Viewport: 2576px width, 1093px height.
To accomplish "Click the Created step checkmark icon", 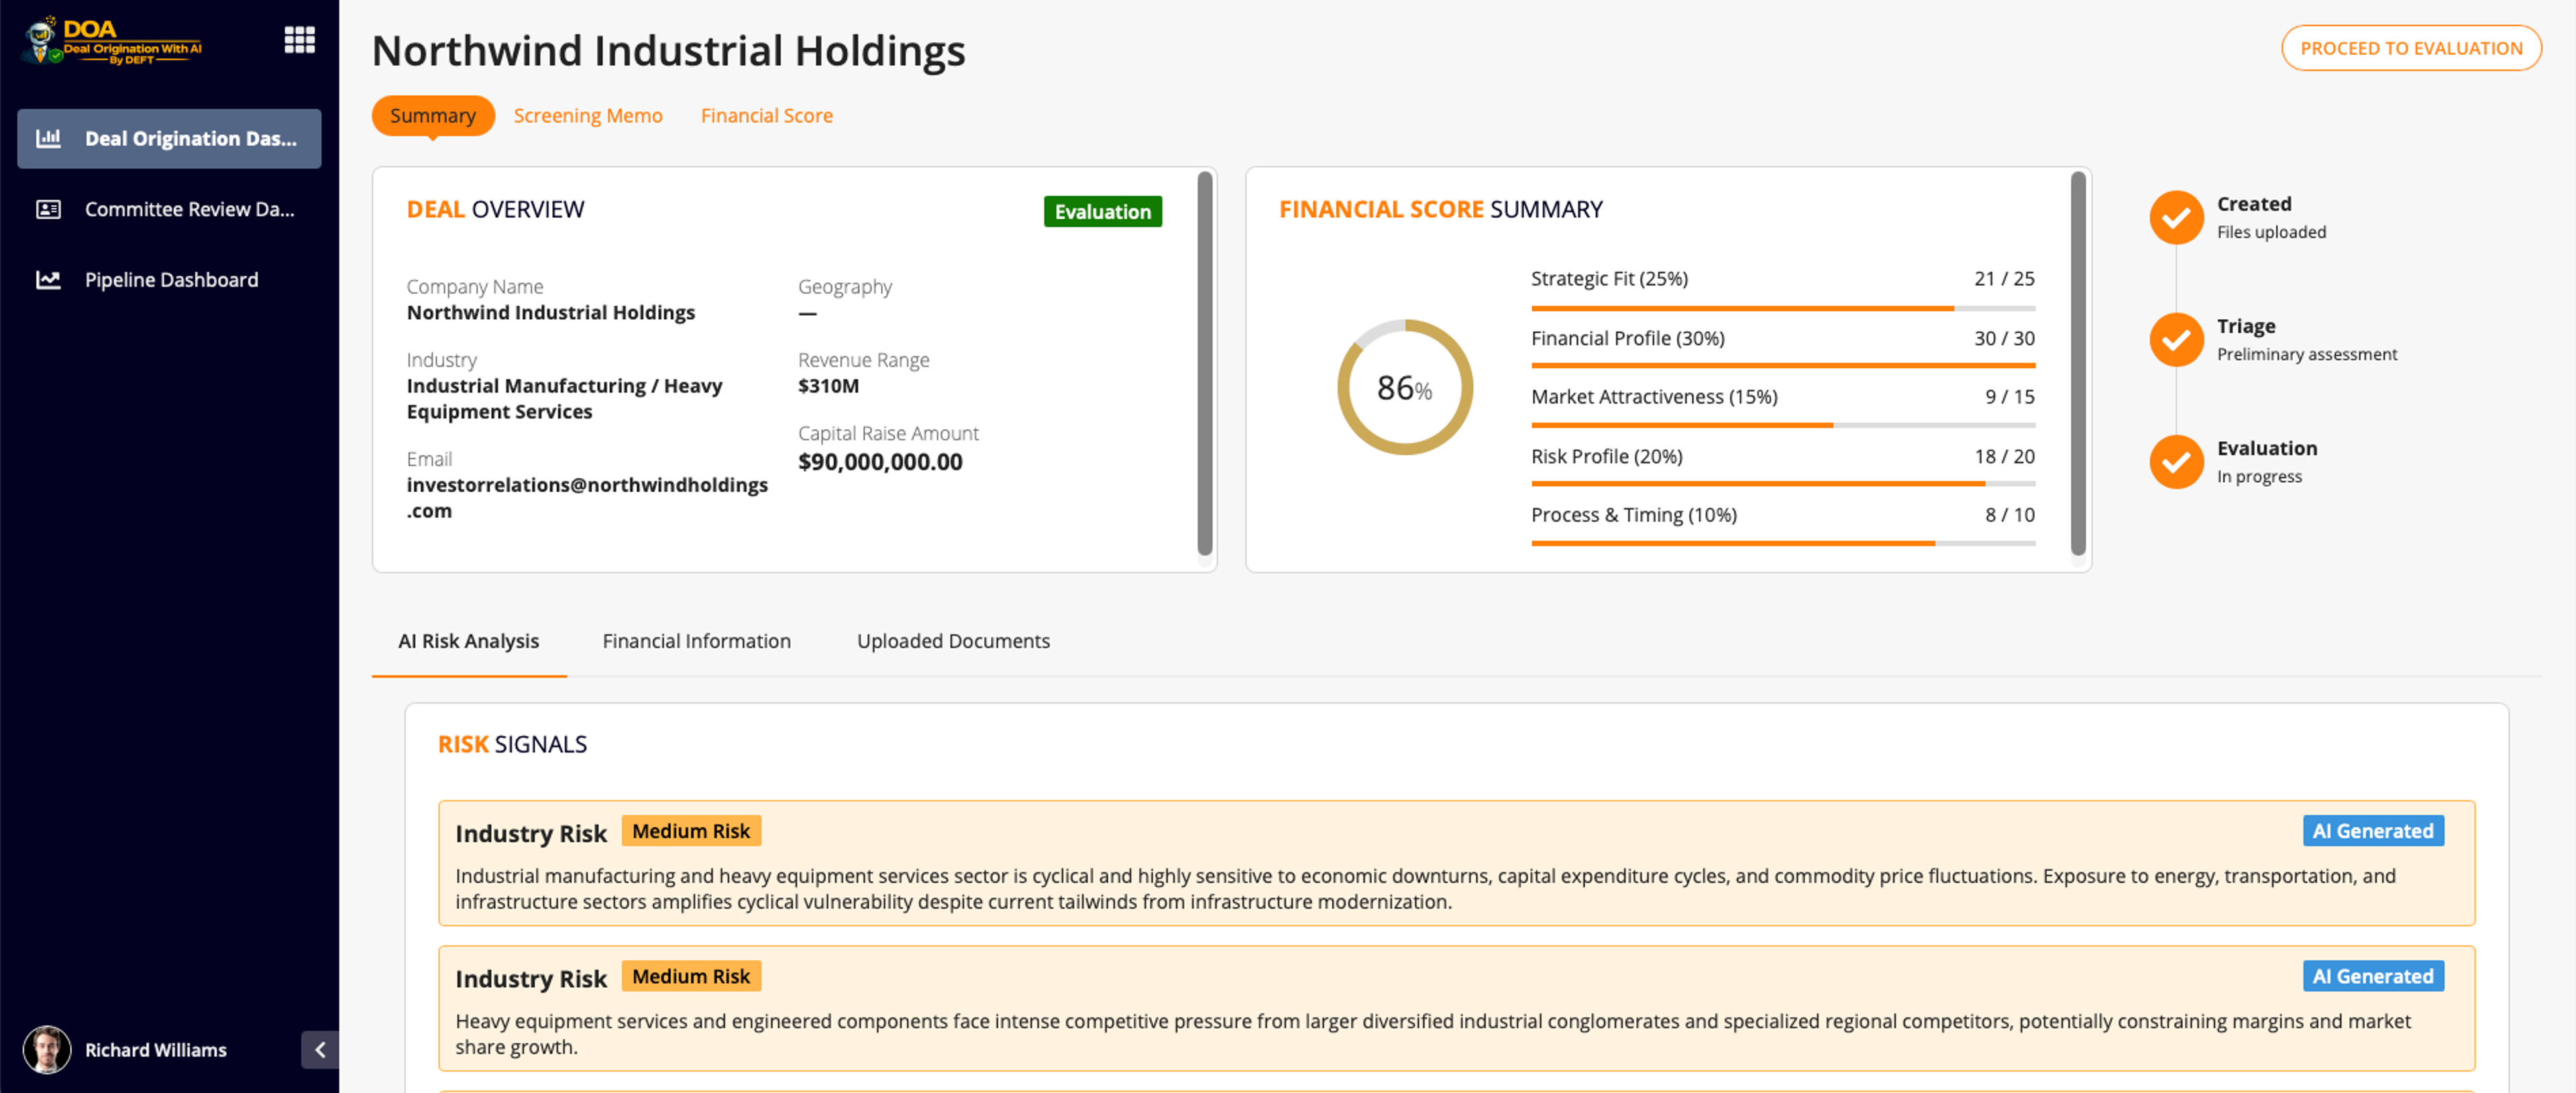I will point(2176,217).
